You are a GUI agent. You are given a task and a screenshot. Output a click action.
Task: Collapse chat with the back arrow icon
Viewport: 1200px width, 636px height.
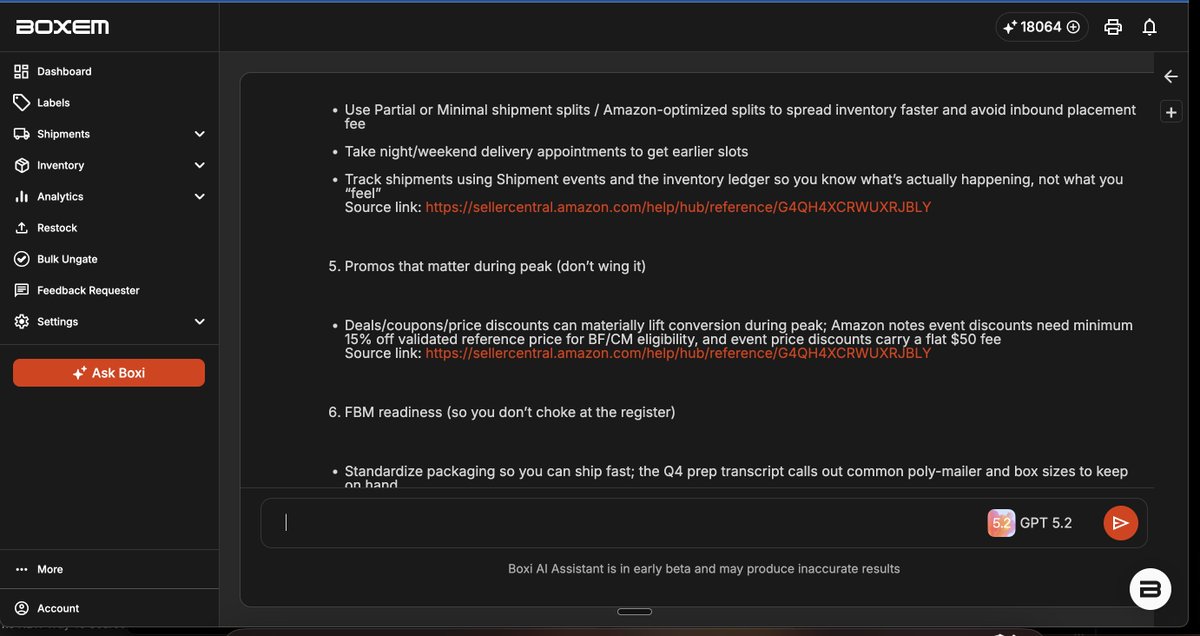click(x=1171, y=76)
